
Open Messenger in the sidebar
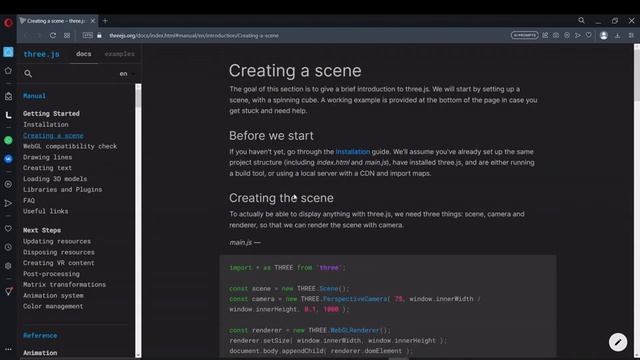click(8, 159)
